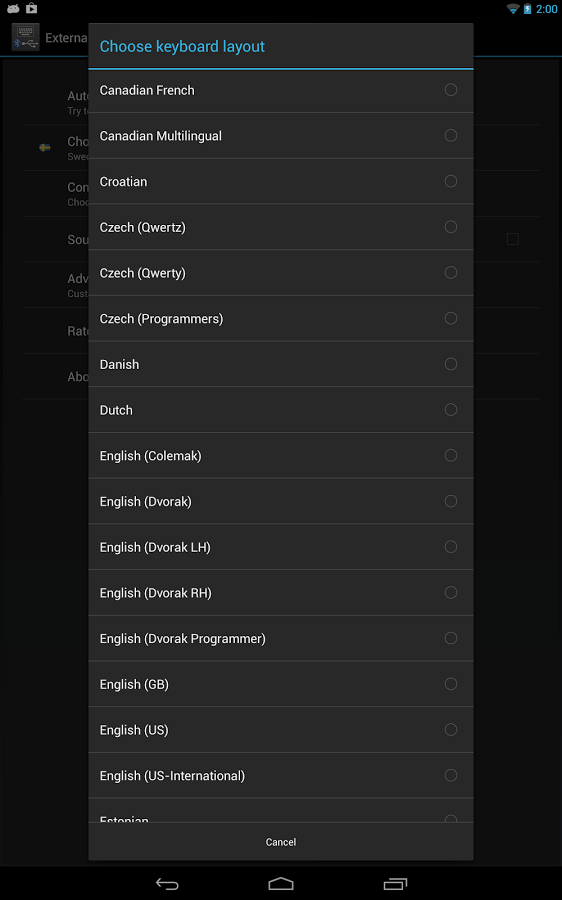Choose the Czech (Qwertz) layout
The width and height of the screenshot is (562, 900).
pos(281,227)
